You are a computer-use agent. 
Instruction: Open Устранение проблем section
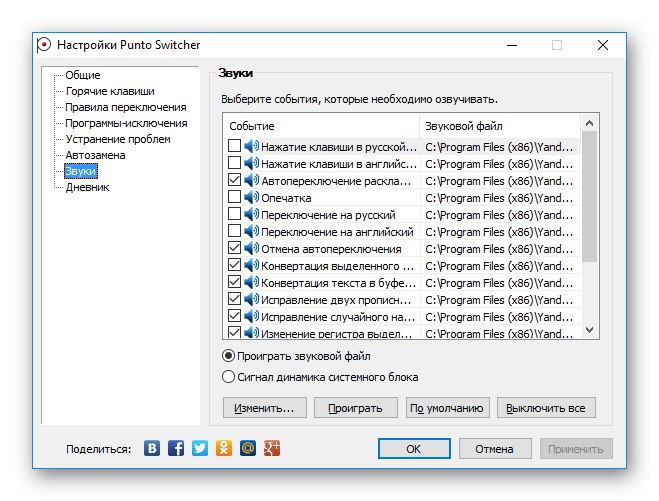[118, 139]
